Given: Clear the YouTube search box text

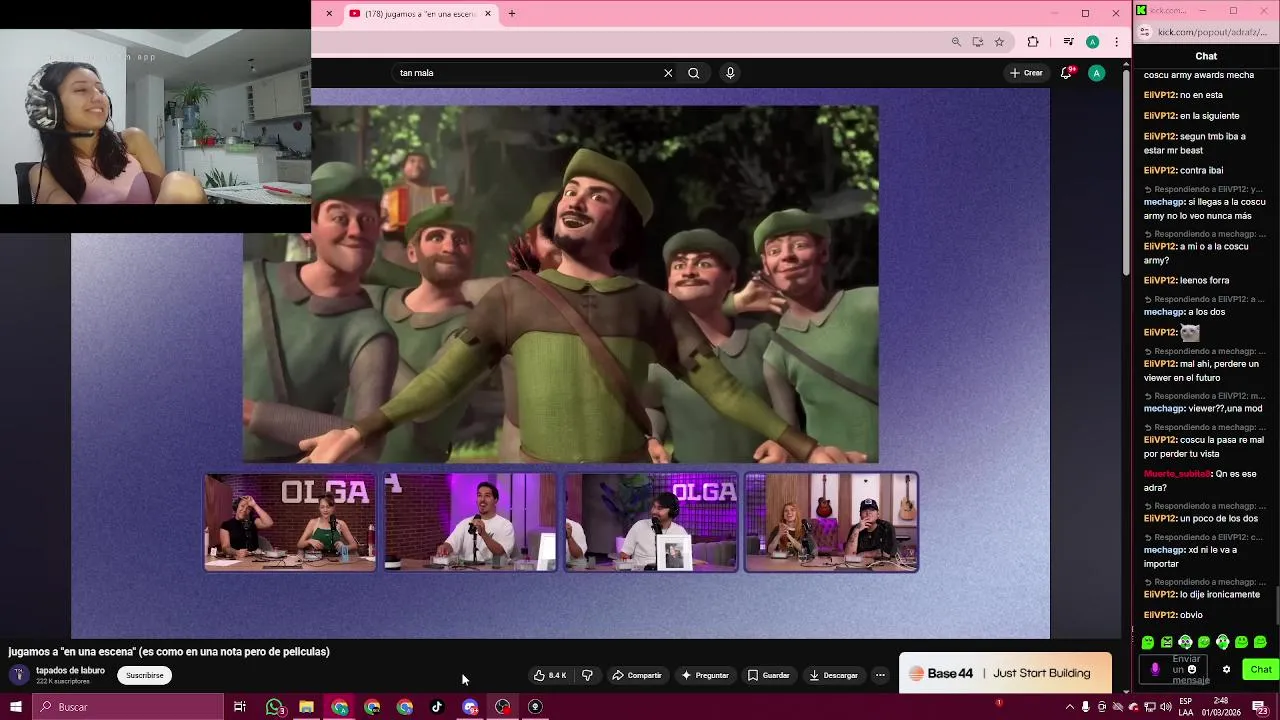Looking at the screenshot, I should (x=668, y=73).
